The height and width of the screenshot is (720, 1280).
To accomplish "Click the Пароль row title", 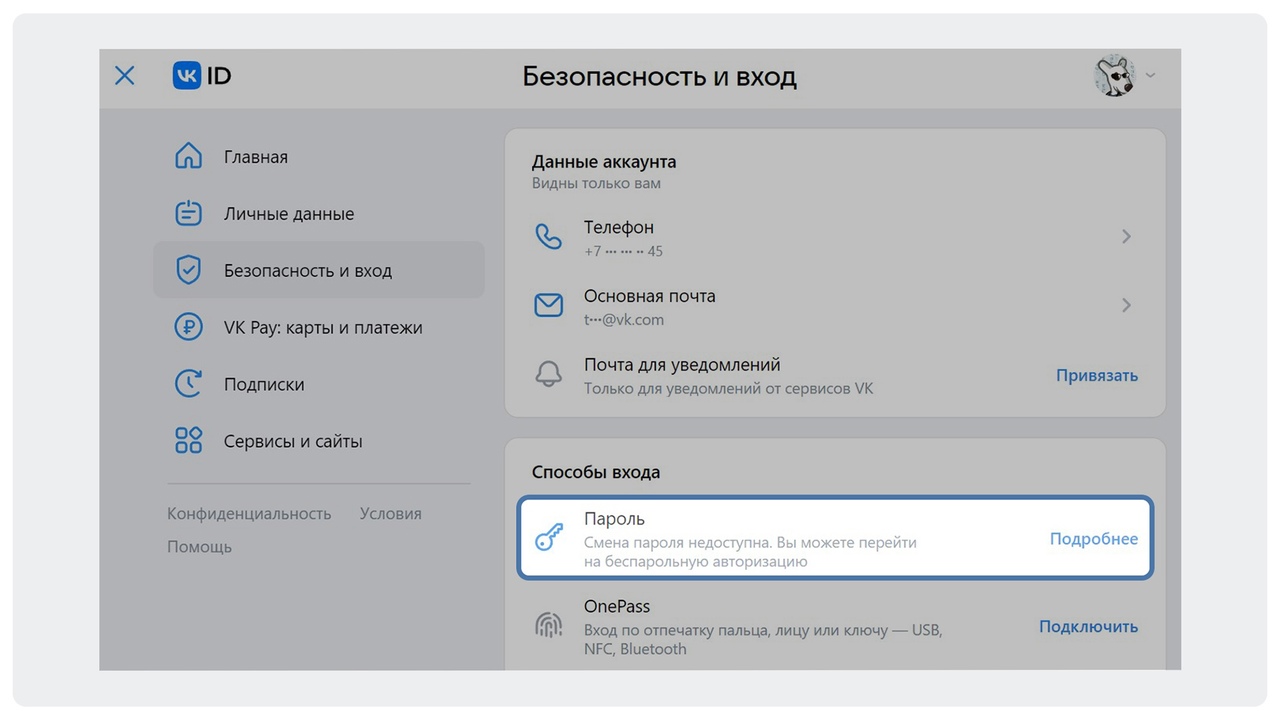I will [x=614, y=519].
